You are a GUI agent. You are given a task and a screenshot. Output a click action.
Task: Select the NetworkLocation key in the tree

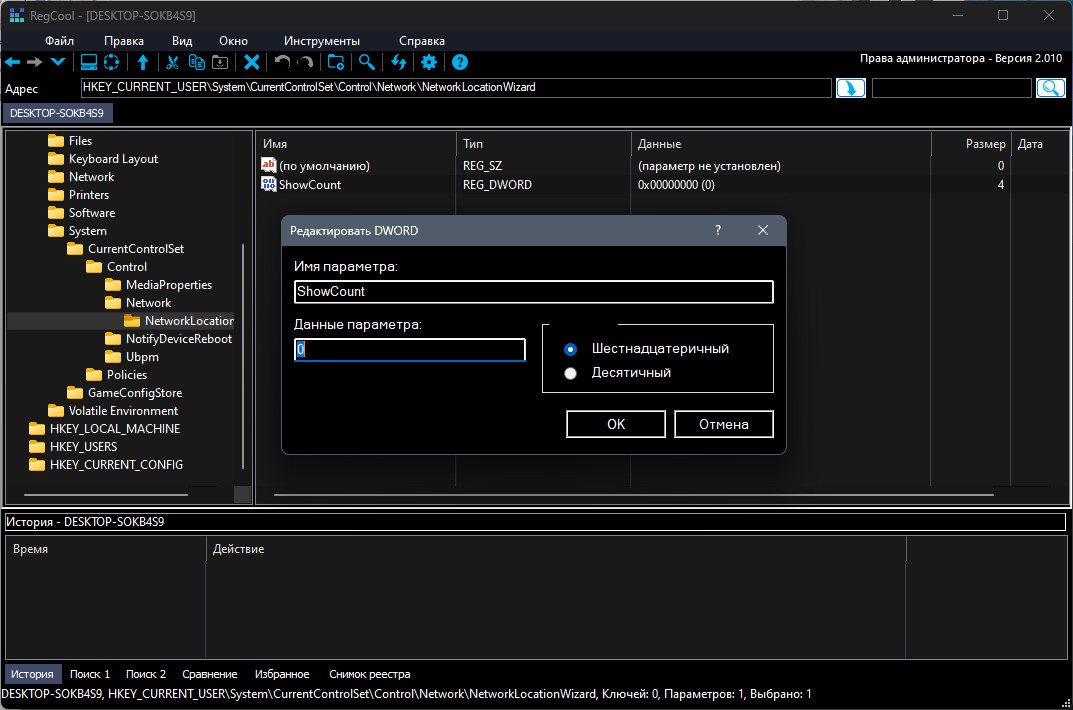(x=188, y=321)
